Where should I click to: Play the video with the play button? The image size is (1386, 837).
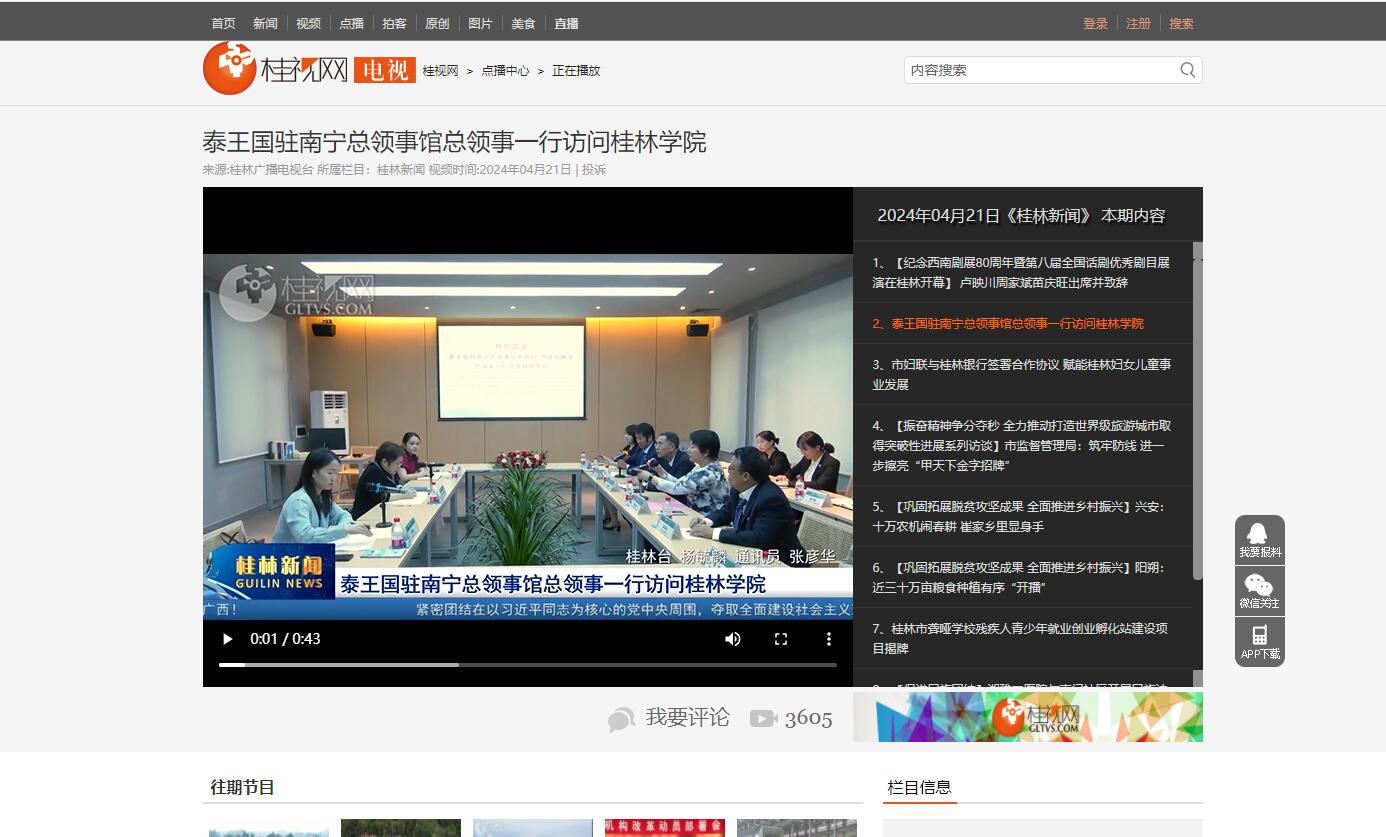point(228,639)
